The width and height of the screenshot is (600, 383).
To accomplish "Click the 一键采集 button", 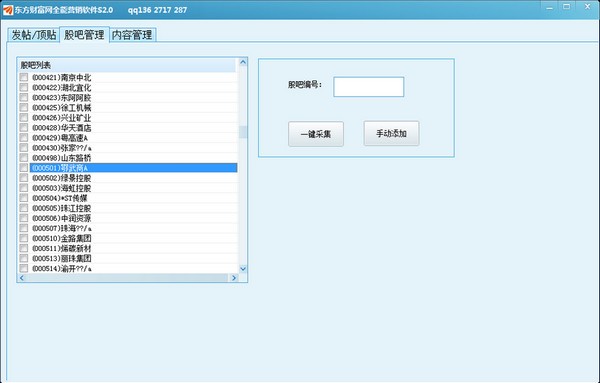I will 316,134.
